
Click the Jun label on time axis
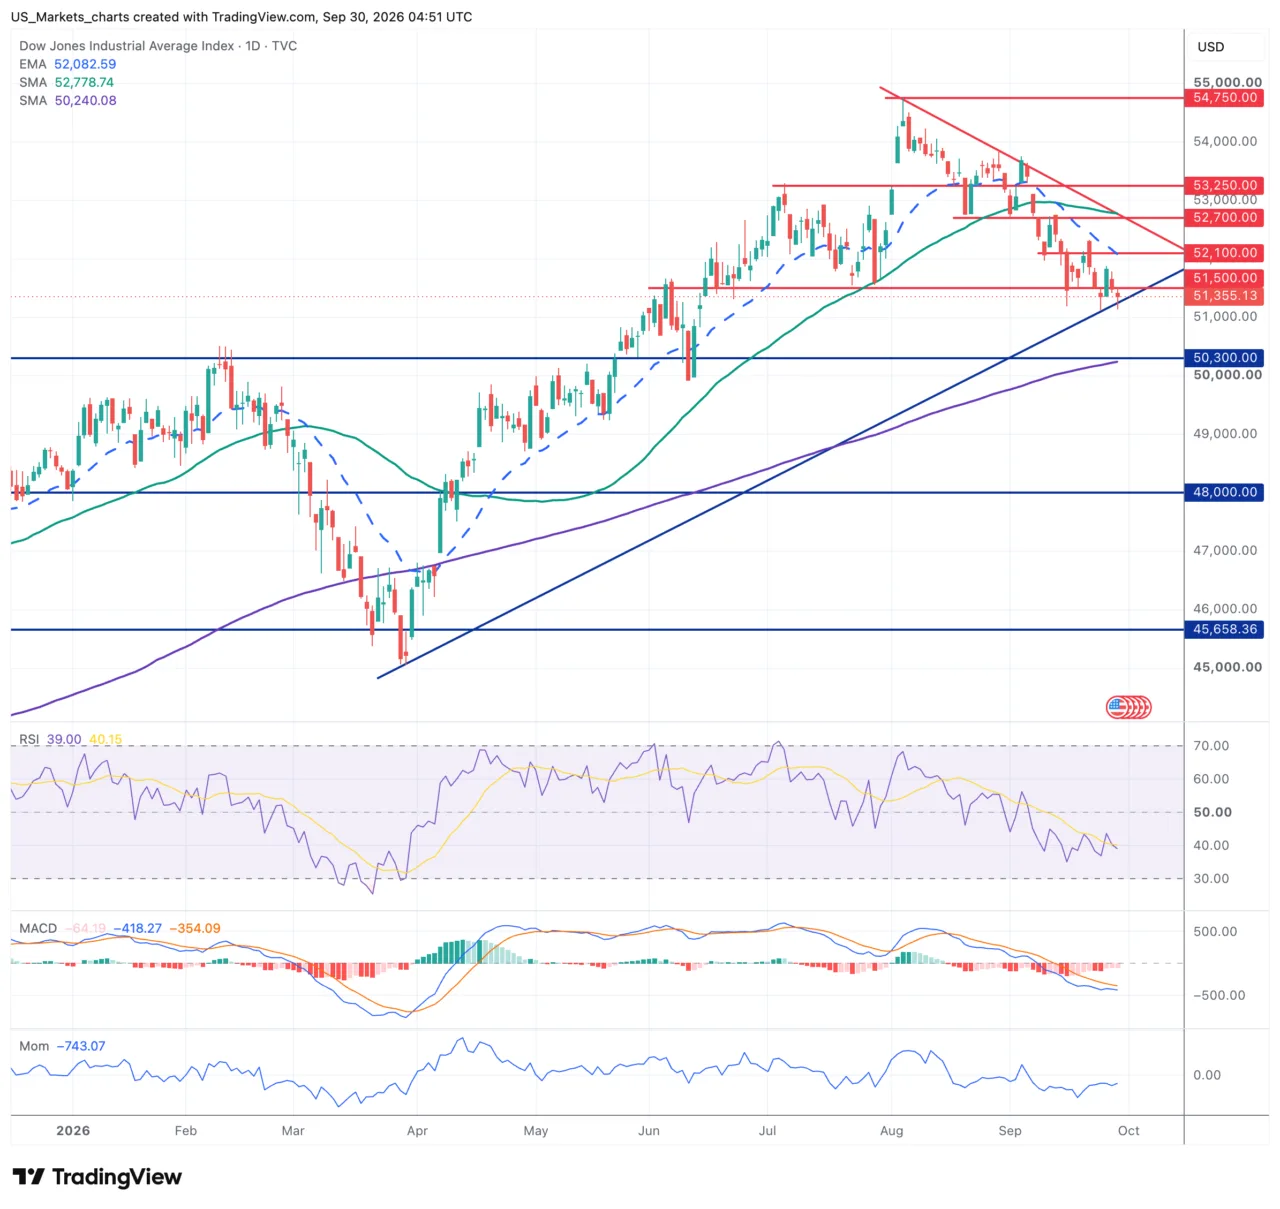coord(649,1130)
